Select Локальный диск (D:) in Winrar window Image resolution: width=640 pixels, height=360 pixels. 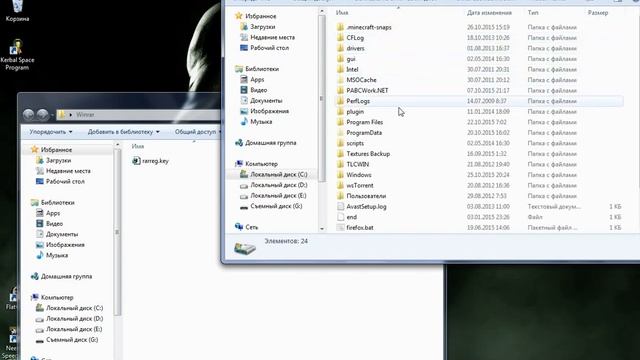(x=69, y=319)
